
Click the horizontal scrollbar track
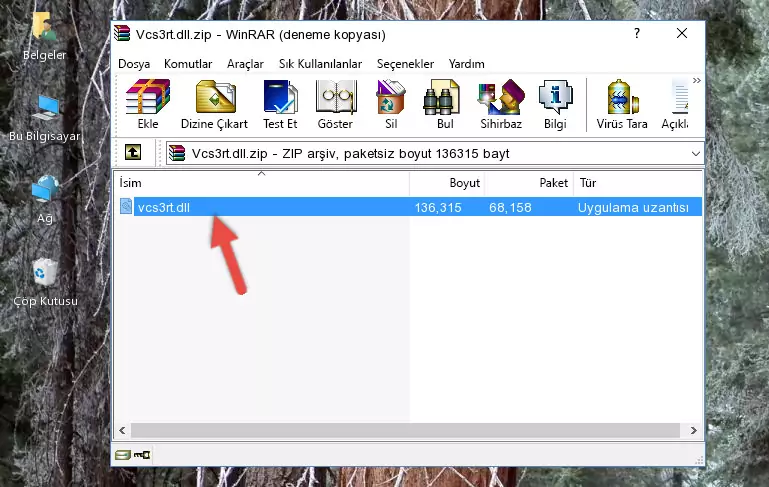pyautogui.click(x=405, y=430)
